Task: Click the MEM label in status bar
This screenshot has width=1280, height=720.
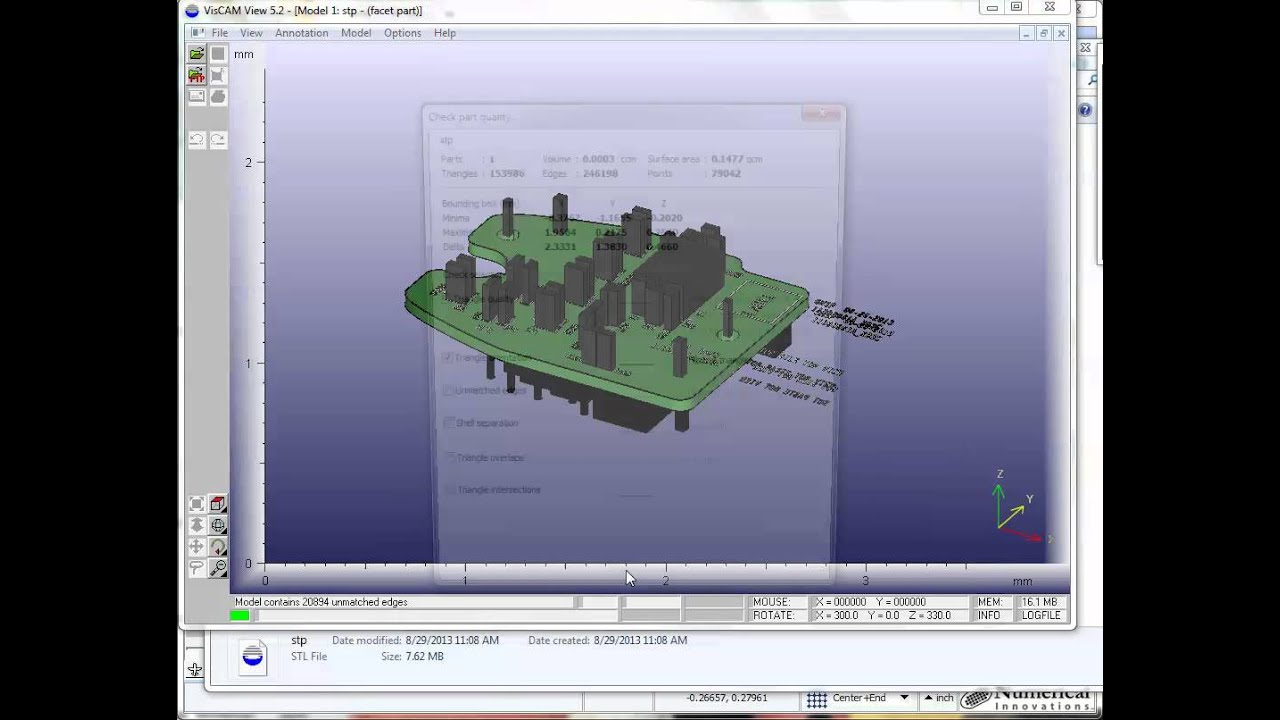Action: (990, 602)
